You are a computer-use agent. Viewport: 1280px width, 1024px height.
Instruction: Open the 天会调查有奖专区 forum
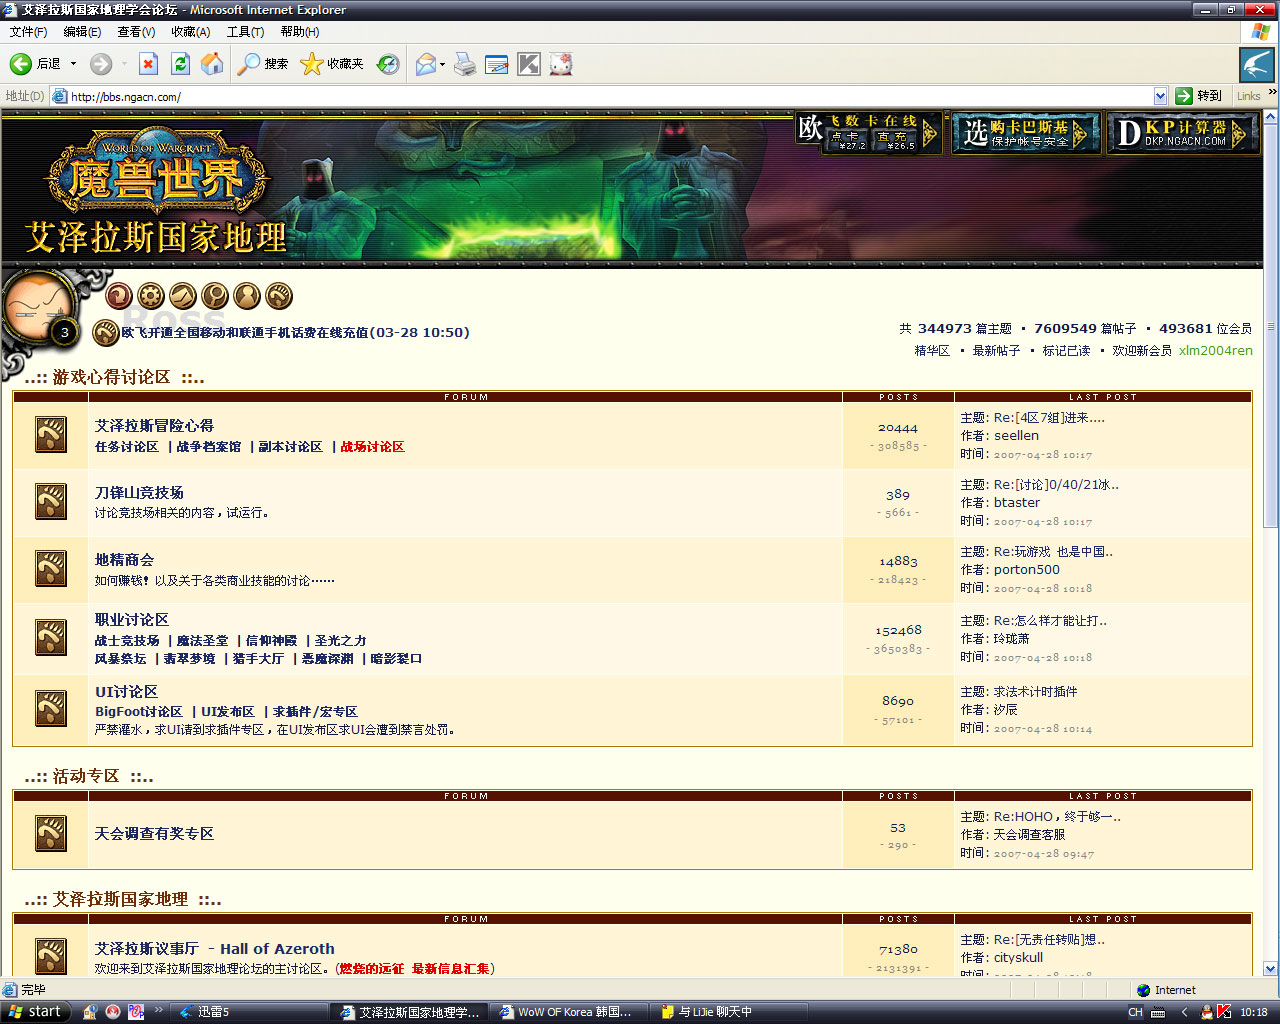click(154, 834)
